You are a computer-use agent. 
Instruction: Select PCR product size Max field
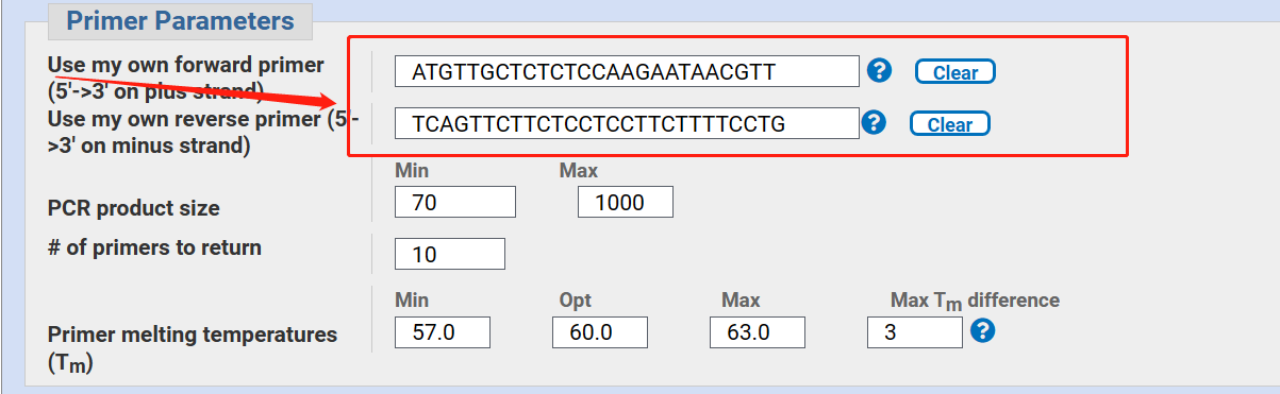pos(625,202)
